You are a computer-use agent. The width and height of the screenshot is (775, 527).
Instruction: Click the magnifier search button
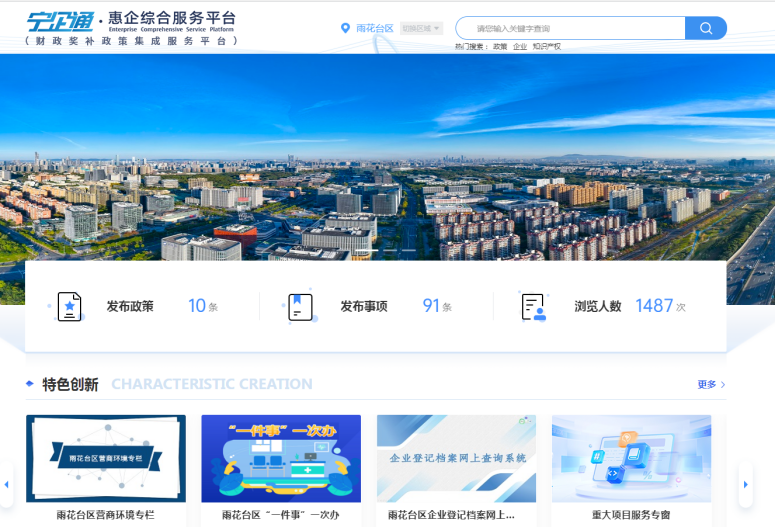(706, 28)
